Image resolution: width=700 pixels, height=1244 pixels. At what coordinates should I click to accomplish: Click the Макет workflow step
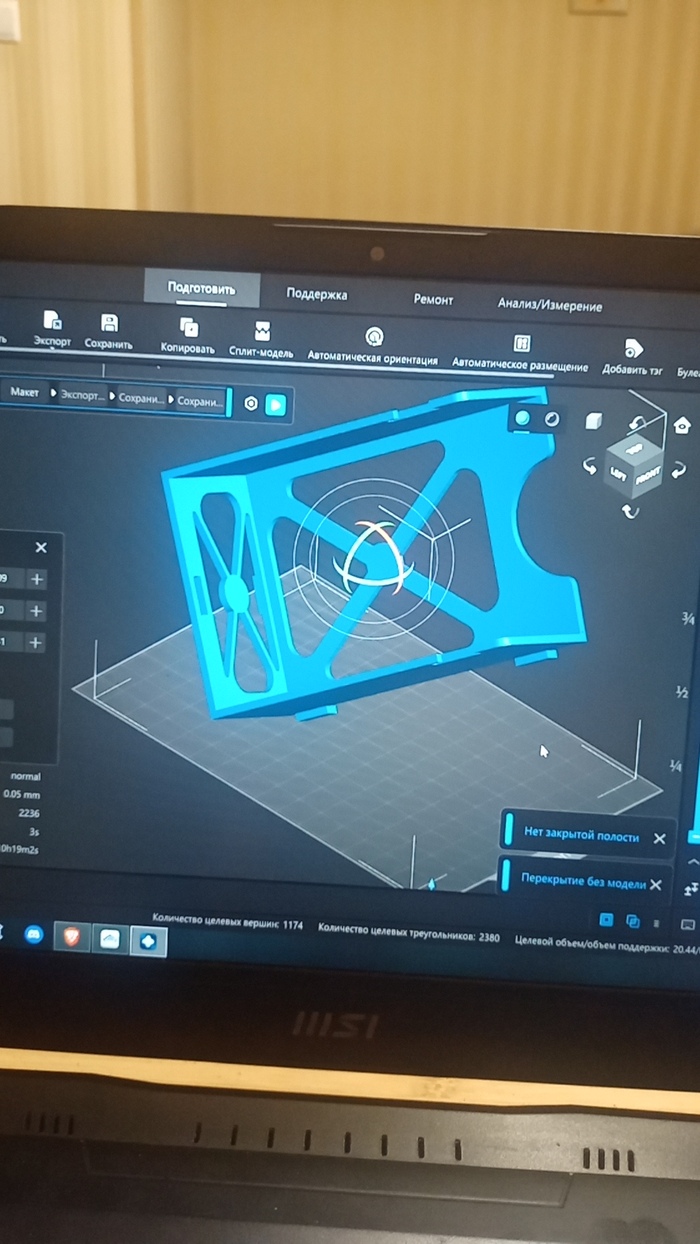25,393
